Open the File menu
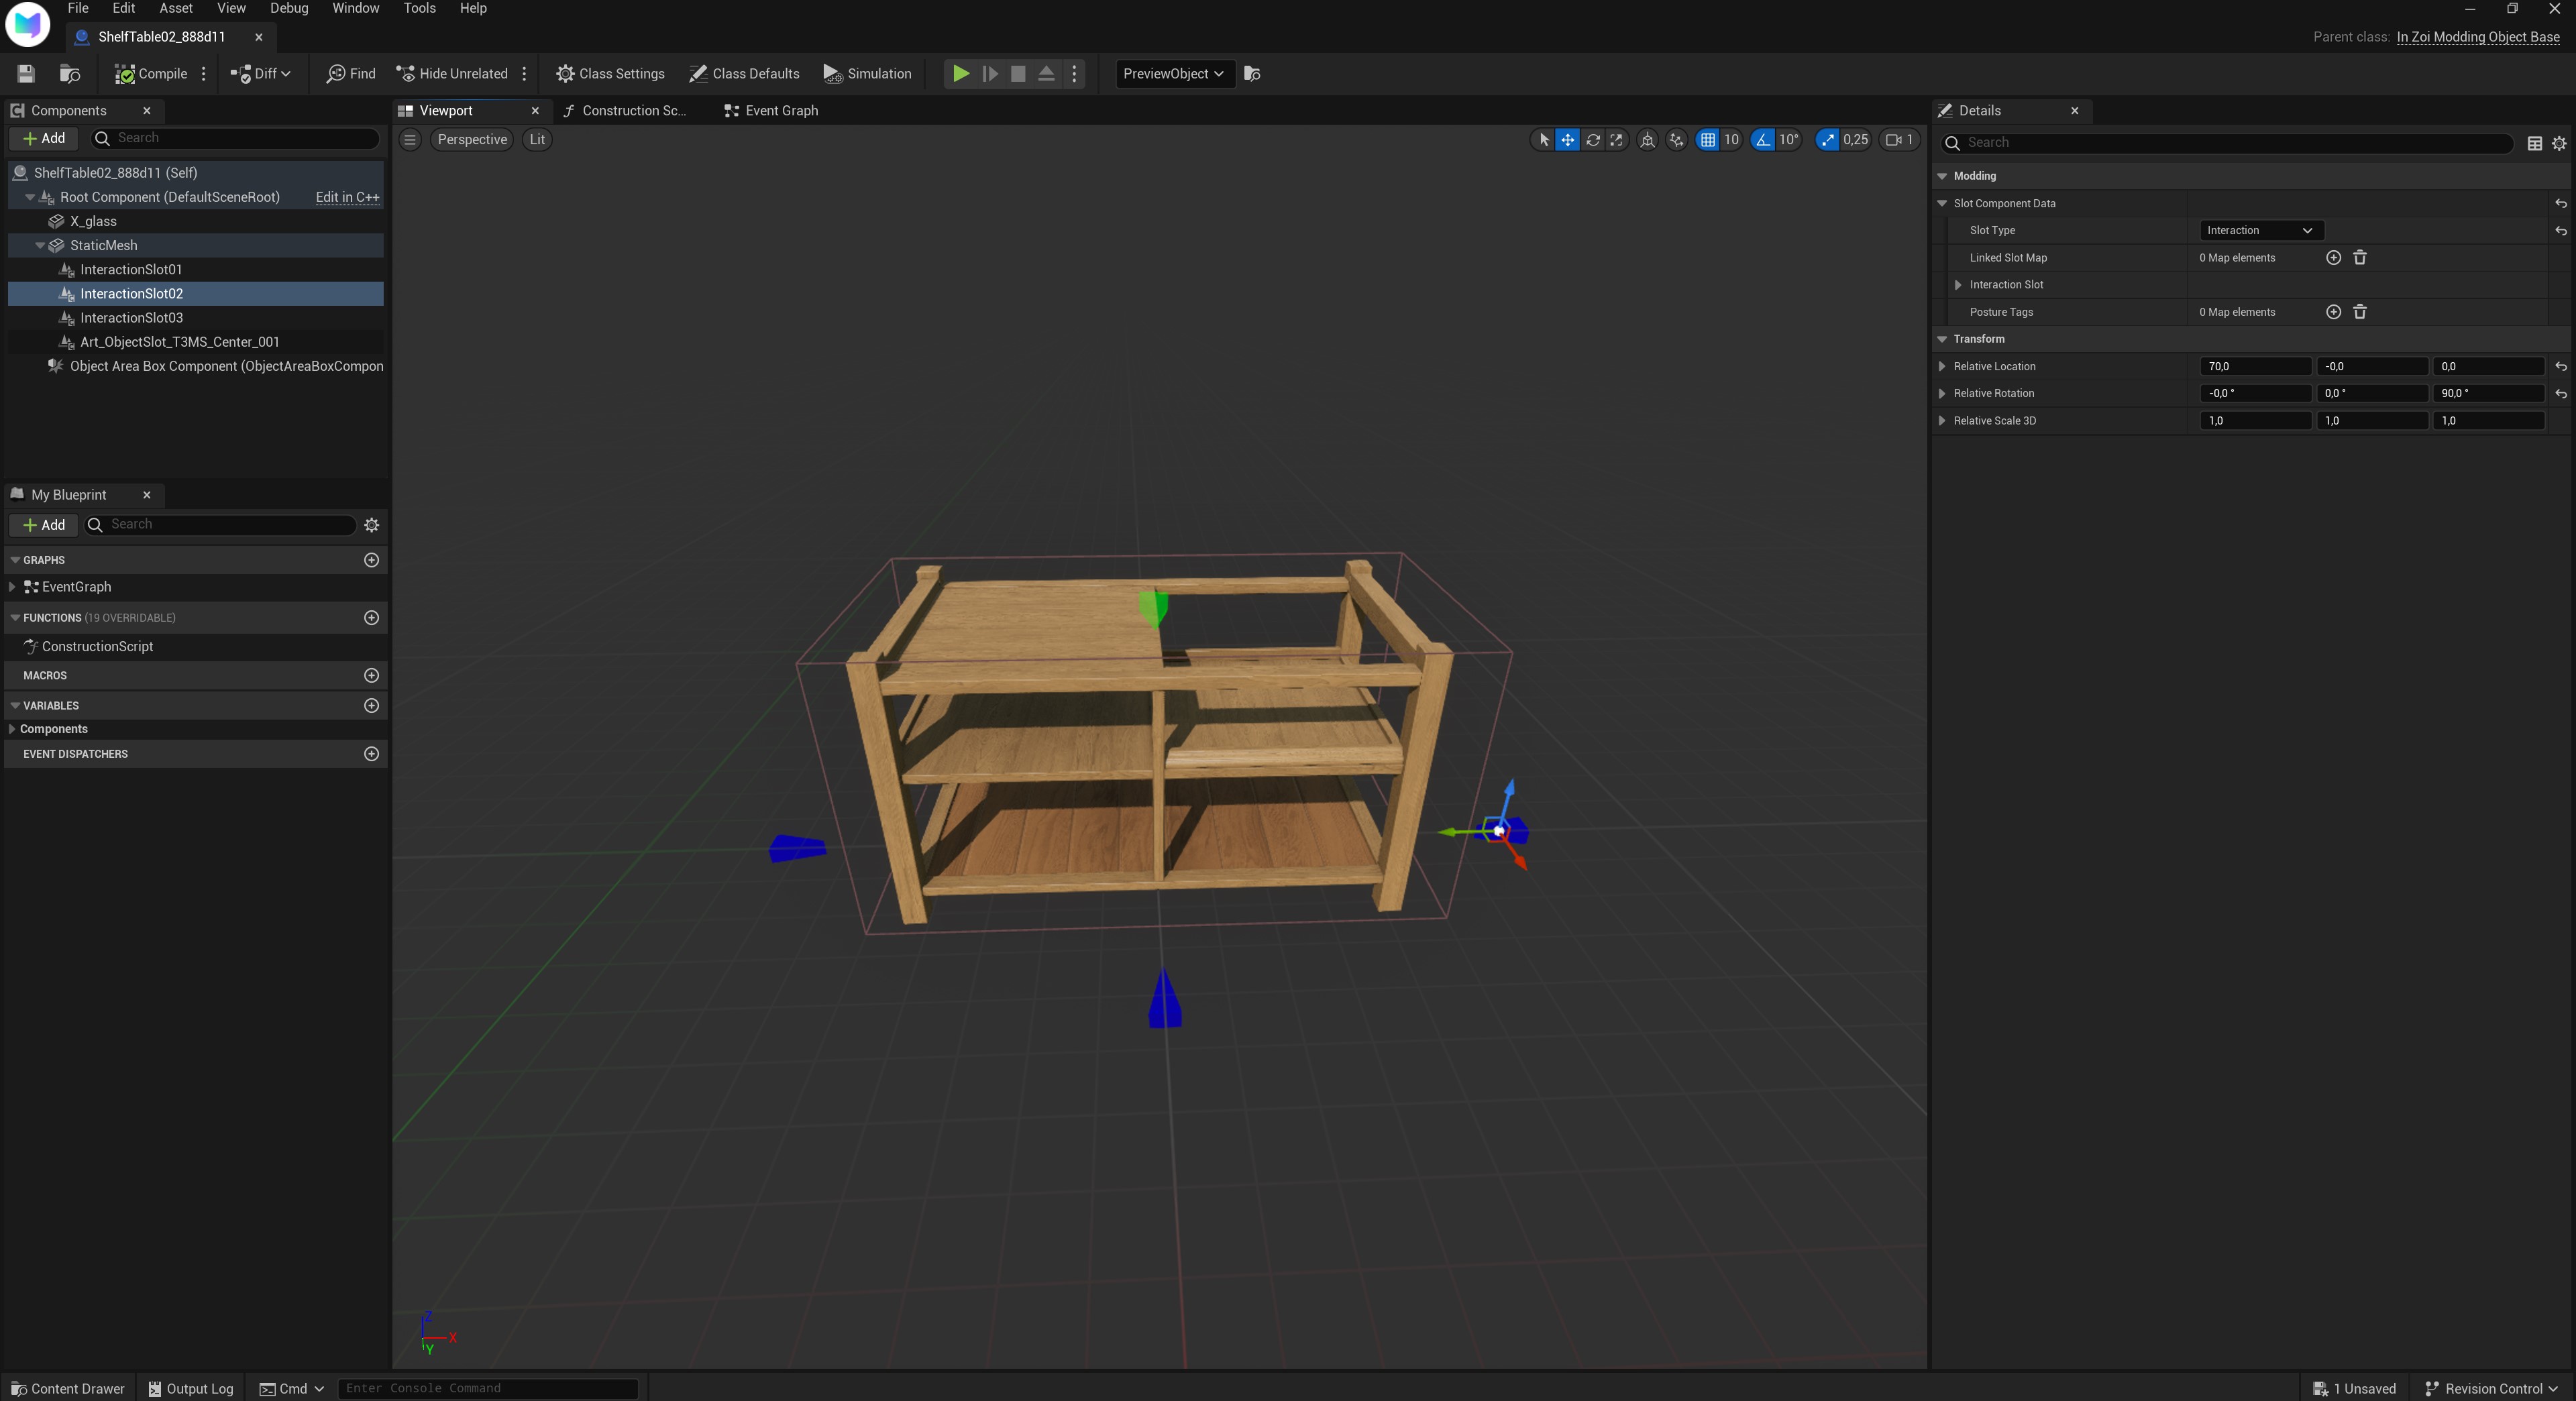Screen dimensions: 2576x1401 [x=78, y=8]
